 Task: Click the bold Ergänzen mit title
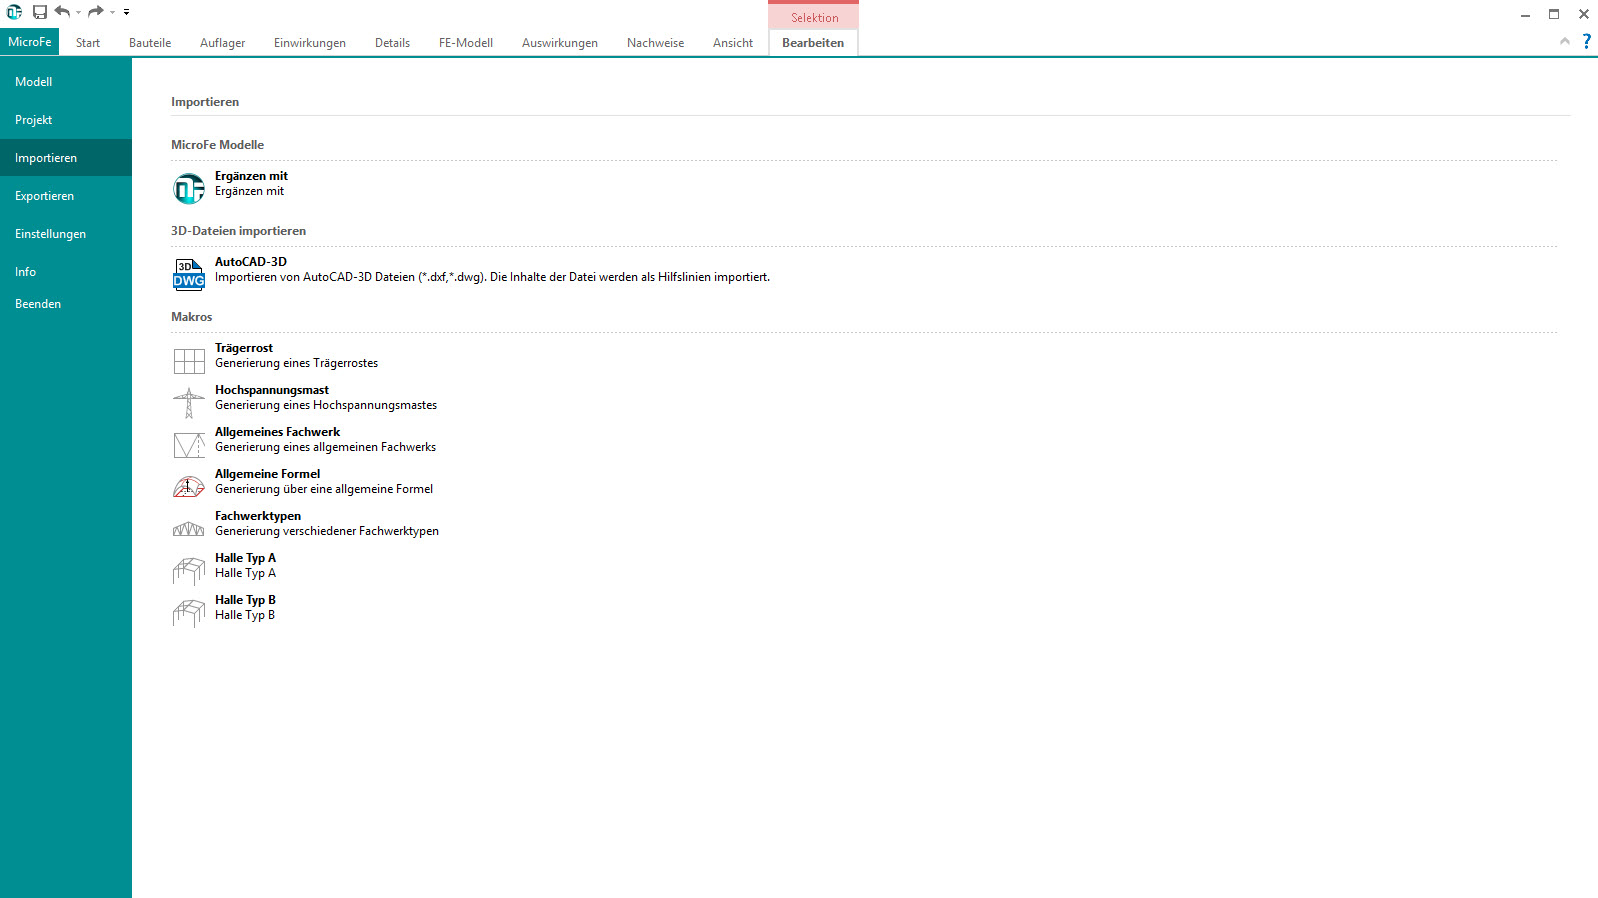point(251,176)
